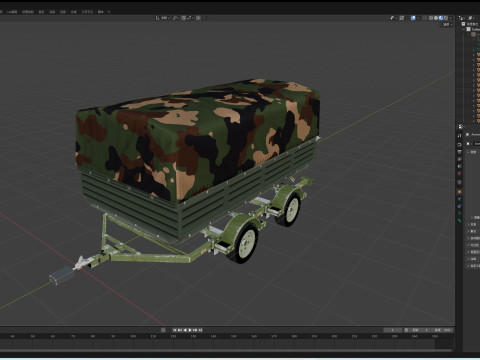This screenshot has width=480, height=360.
Task: Switch to solid viewport shading
Action: pos(436,18)
